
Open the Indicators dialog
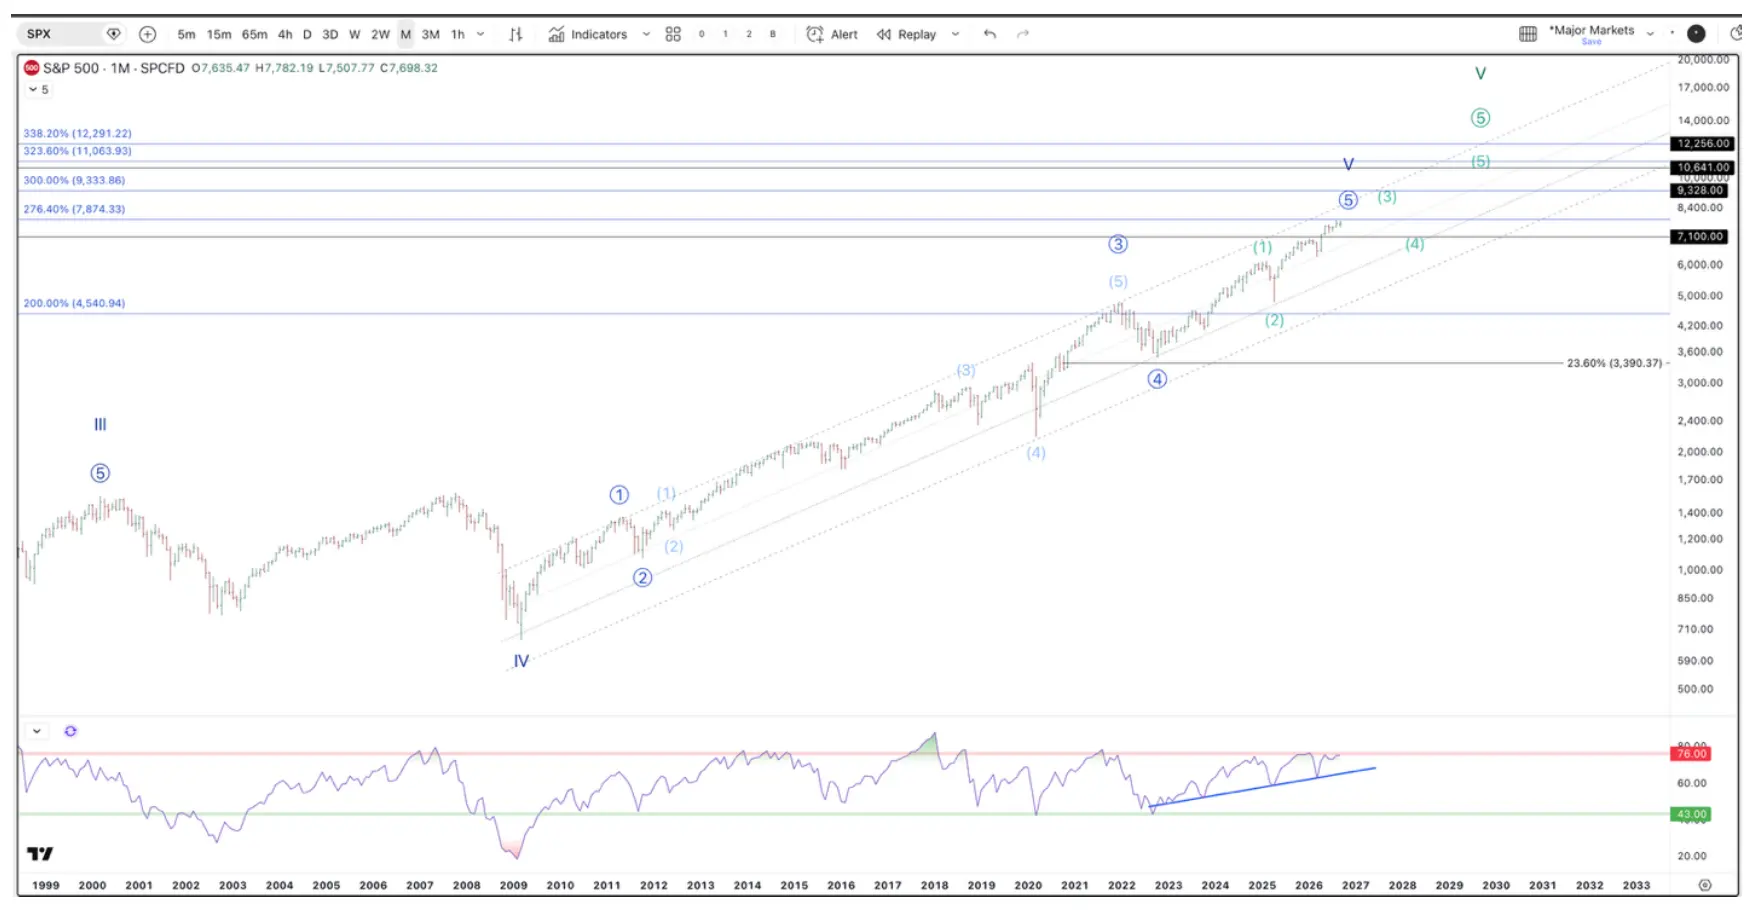tap(588, 34)
